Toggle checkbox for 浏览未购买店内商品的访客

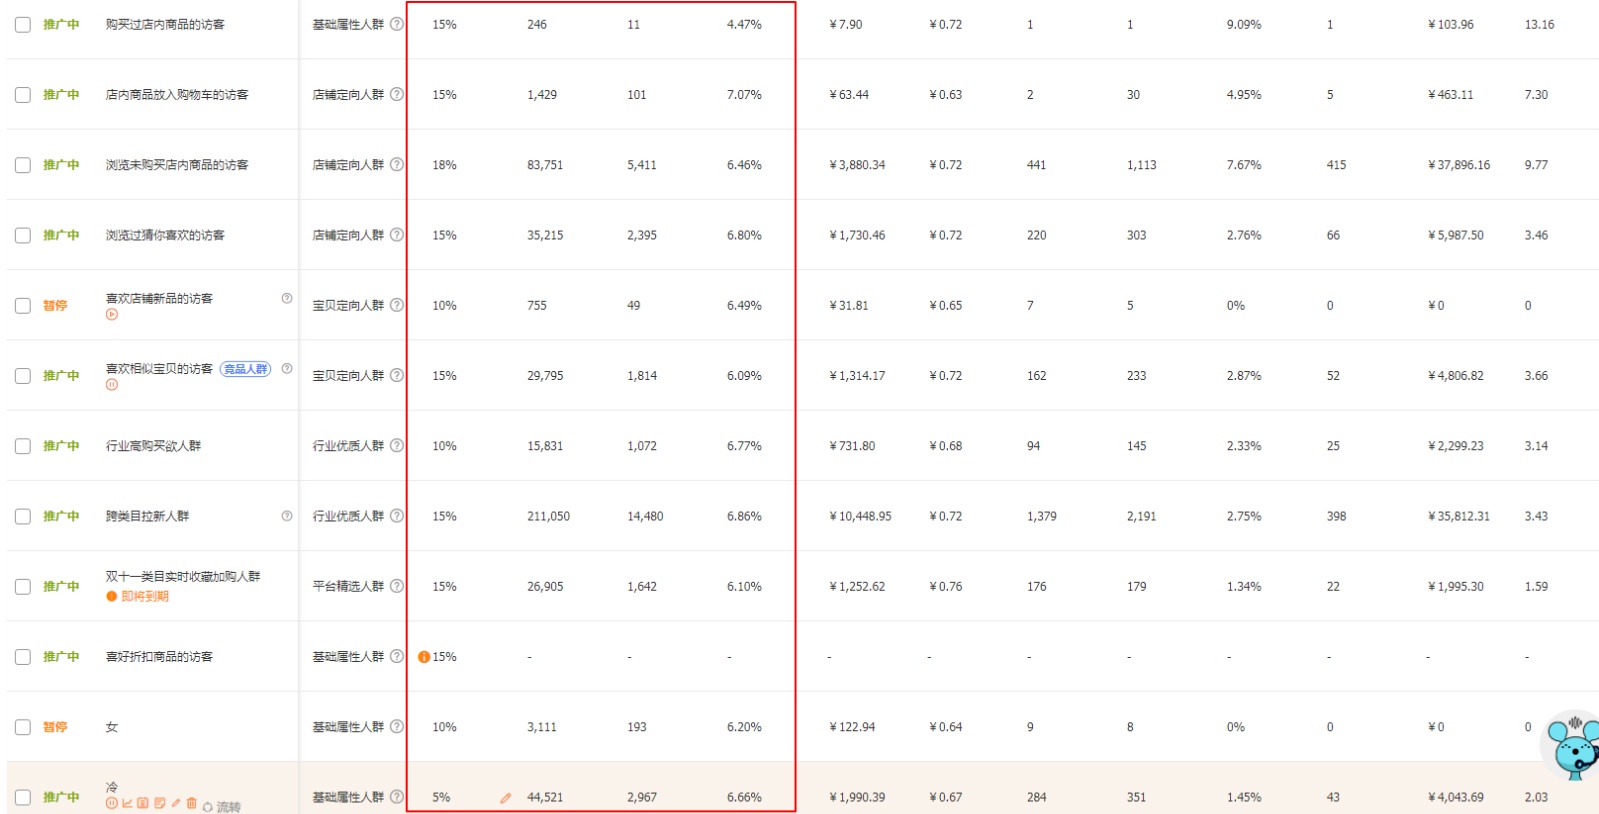pos(22,165)
